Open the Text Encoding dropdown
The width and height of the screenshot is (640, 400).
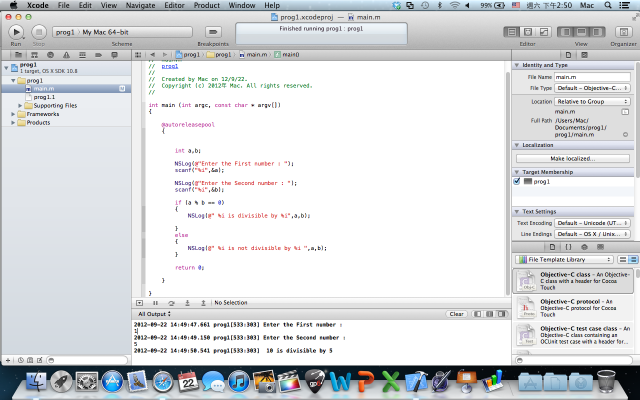coord(592,223)
